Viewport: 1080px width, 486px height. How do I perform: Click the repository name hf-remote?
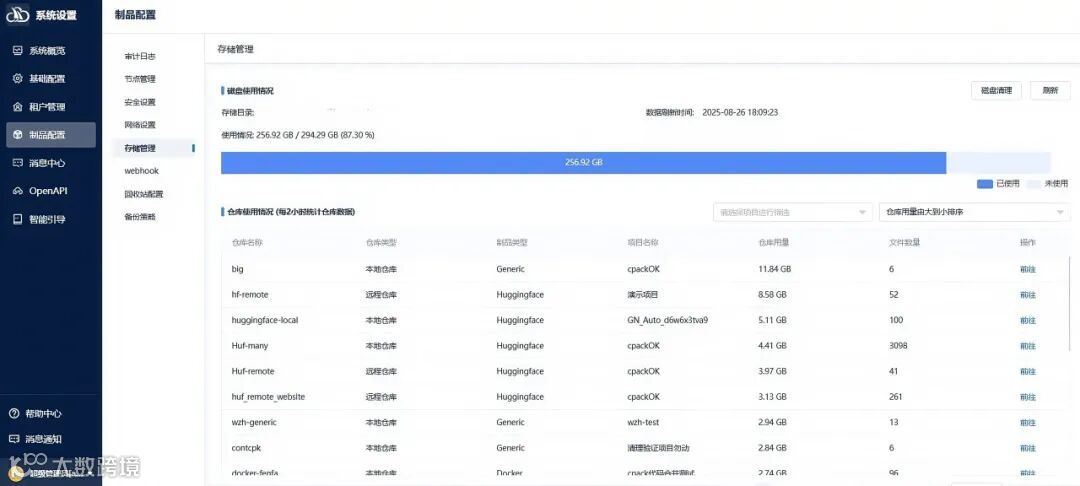point(250,295)
